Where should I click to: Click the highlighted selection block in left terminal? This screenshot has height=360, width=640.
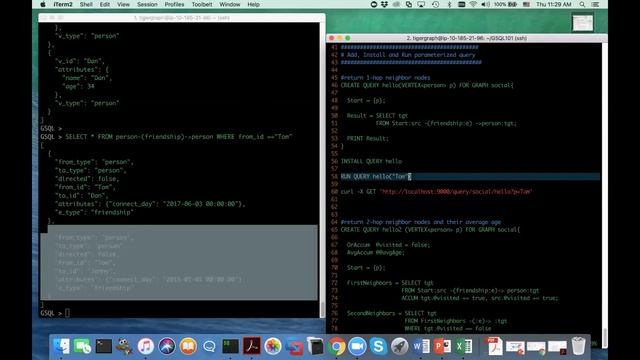(179, 262)
